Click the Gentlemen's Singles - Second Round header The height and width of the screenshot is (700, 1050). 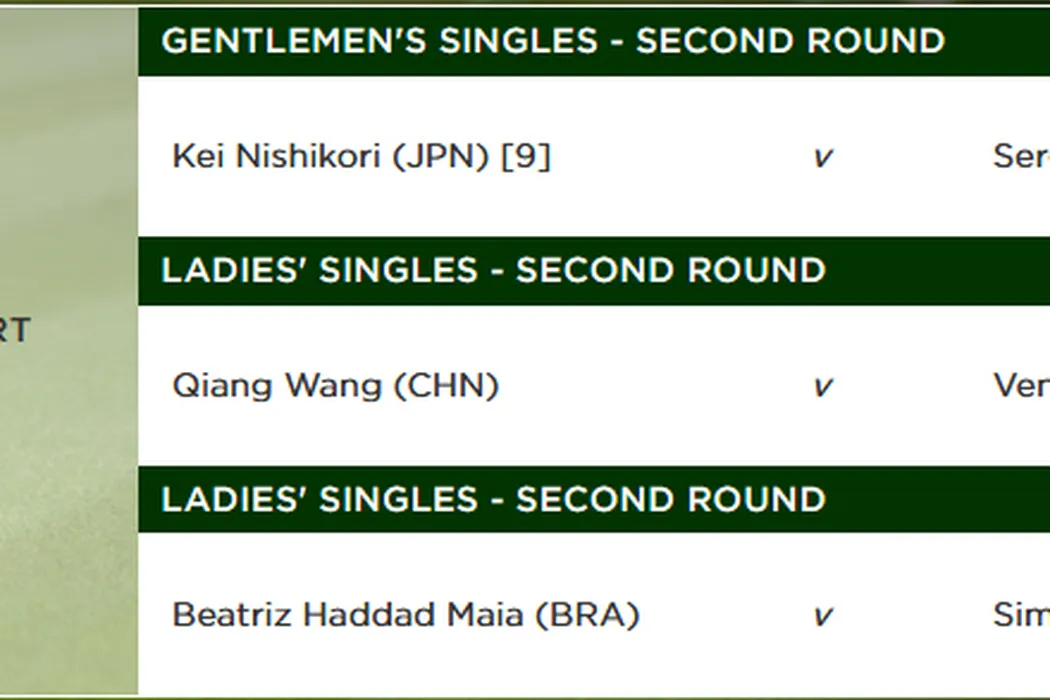coord(553,41)
